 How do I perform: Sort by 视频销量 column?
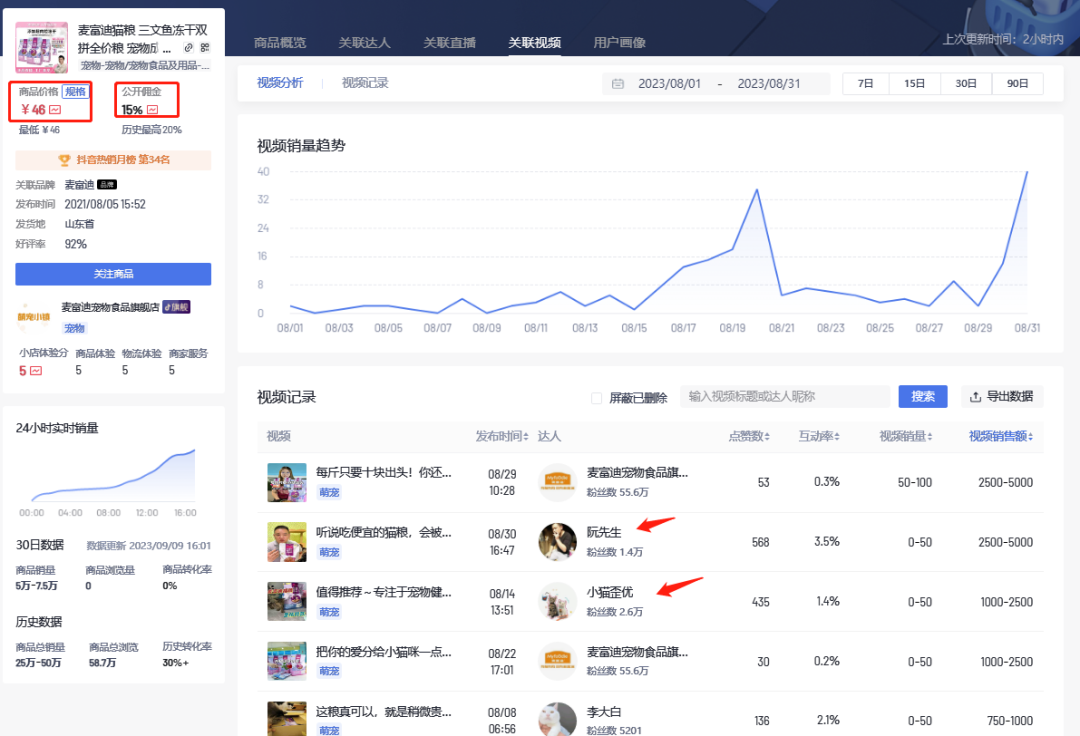pos(906,437)
